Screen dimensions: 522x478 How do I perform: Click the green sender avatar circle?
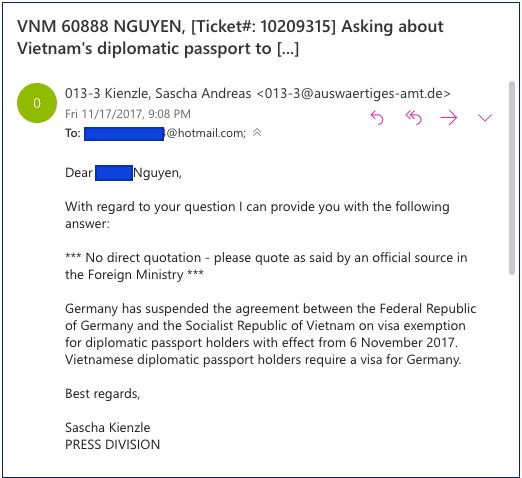click(x=37, y=103)
